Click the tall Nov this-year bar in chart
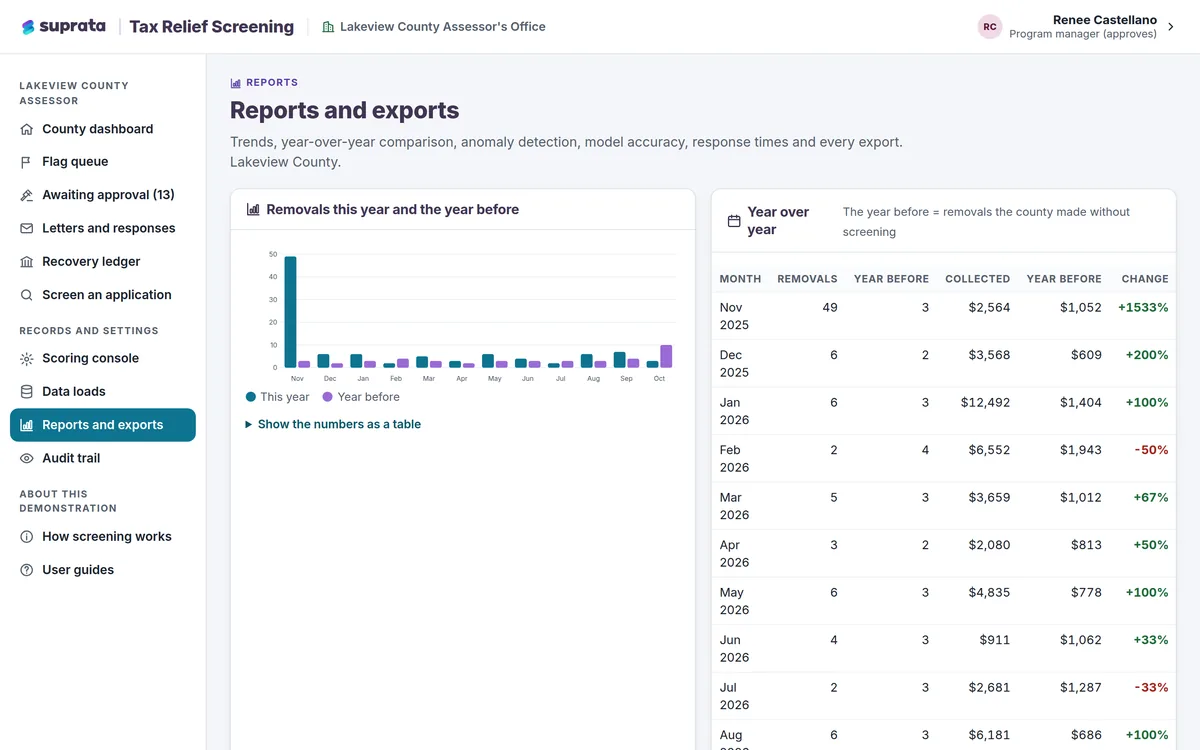The height and width of the screenshot is (750, 1200). coord(290,312)
